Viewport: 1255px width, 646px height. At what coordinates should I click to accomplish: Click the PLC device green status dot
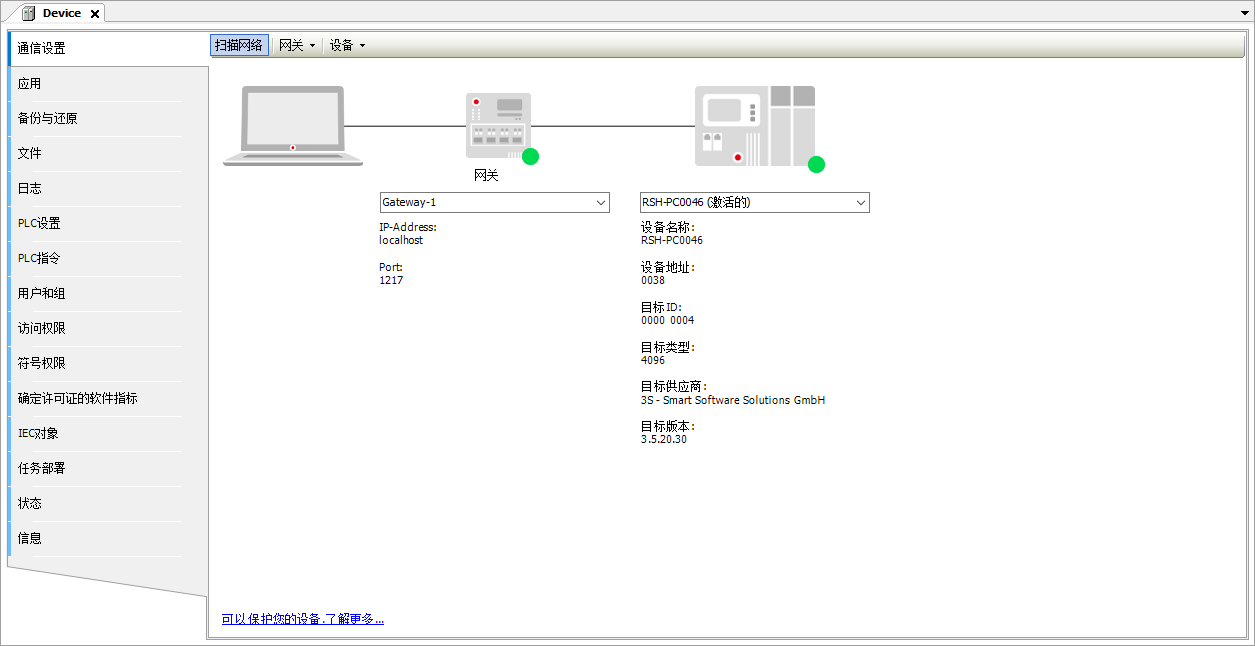[x=816, y=164]
